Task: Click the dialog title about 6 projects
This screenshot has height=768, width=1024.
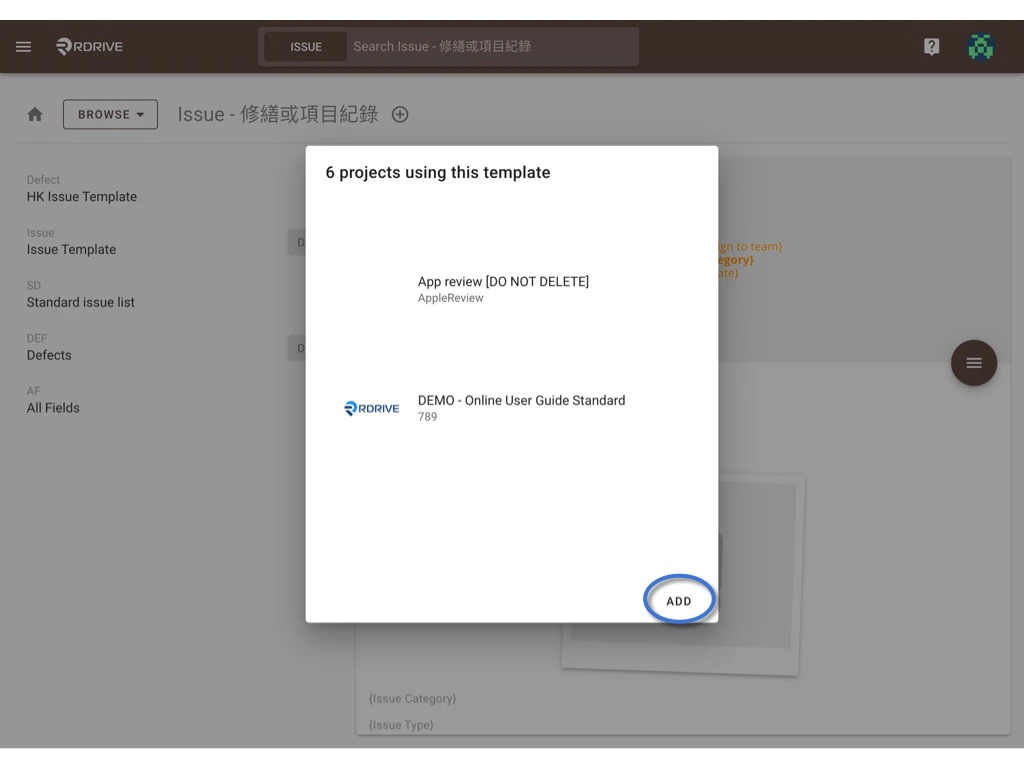Action: pyautogui.click(x=438, y=172)
